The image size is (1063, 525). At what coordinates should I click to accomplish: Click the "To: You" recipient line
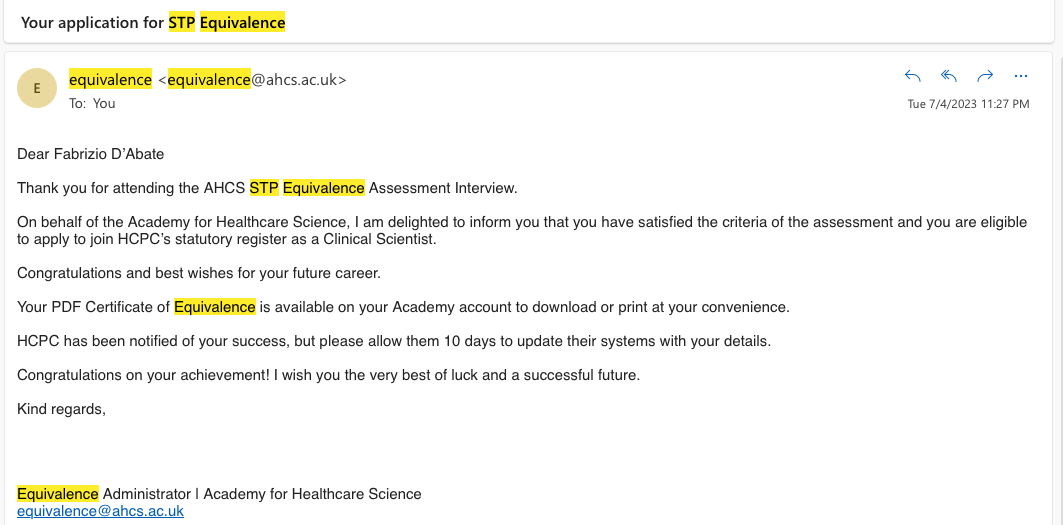[92, 103]
